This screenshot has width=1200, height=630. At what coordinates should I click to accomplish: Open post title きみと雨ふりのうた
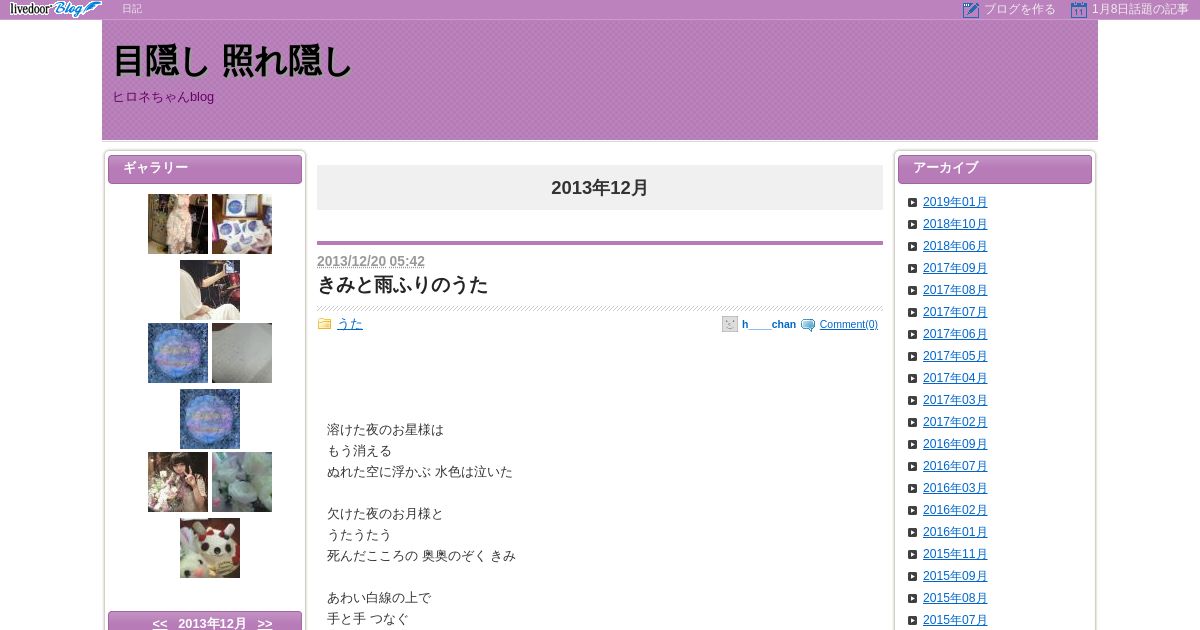pyautogui.click(x=402, y=285)
